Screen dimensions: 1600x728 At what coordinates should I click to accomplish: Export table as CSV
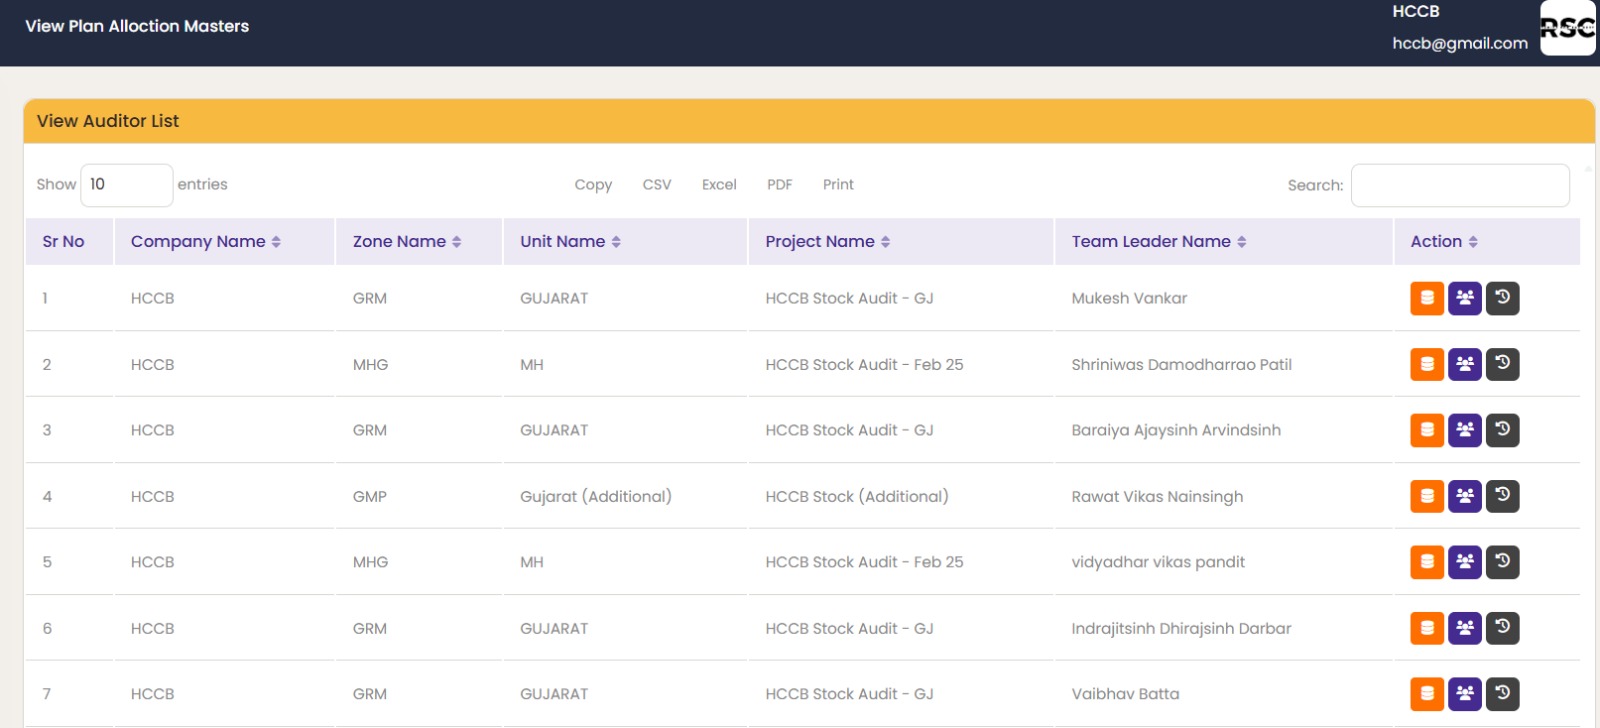point(657,185)
